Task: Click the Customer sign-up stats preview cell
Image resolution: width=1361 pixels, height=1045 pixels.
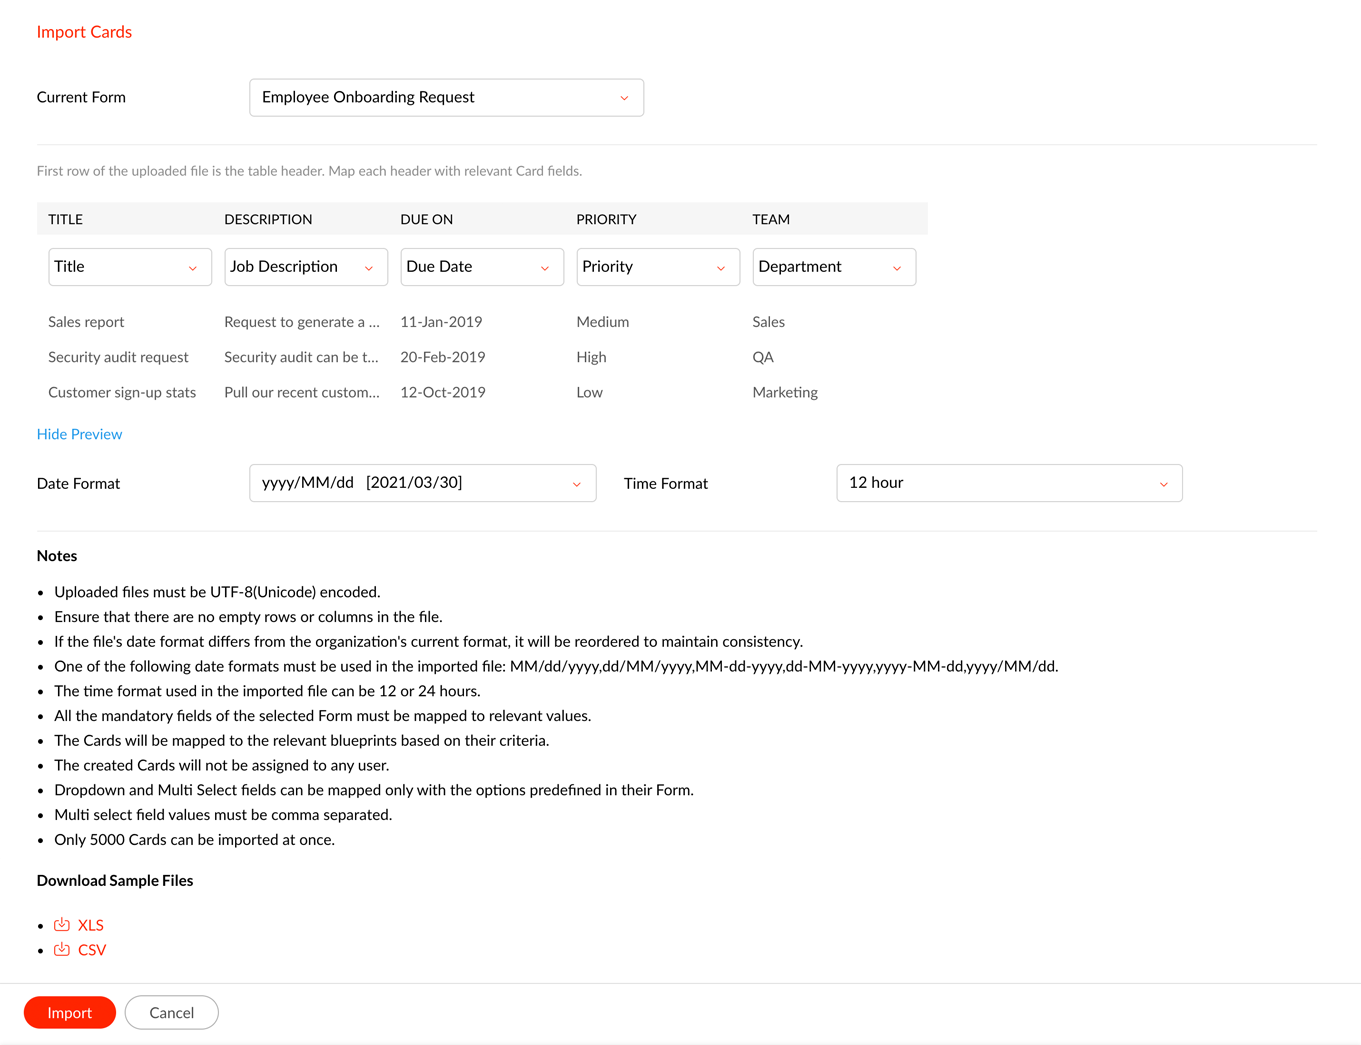Action: pyautogui.click(x=122, y=392)
